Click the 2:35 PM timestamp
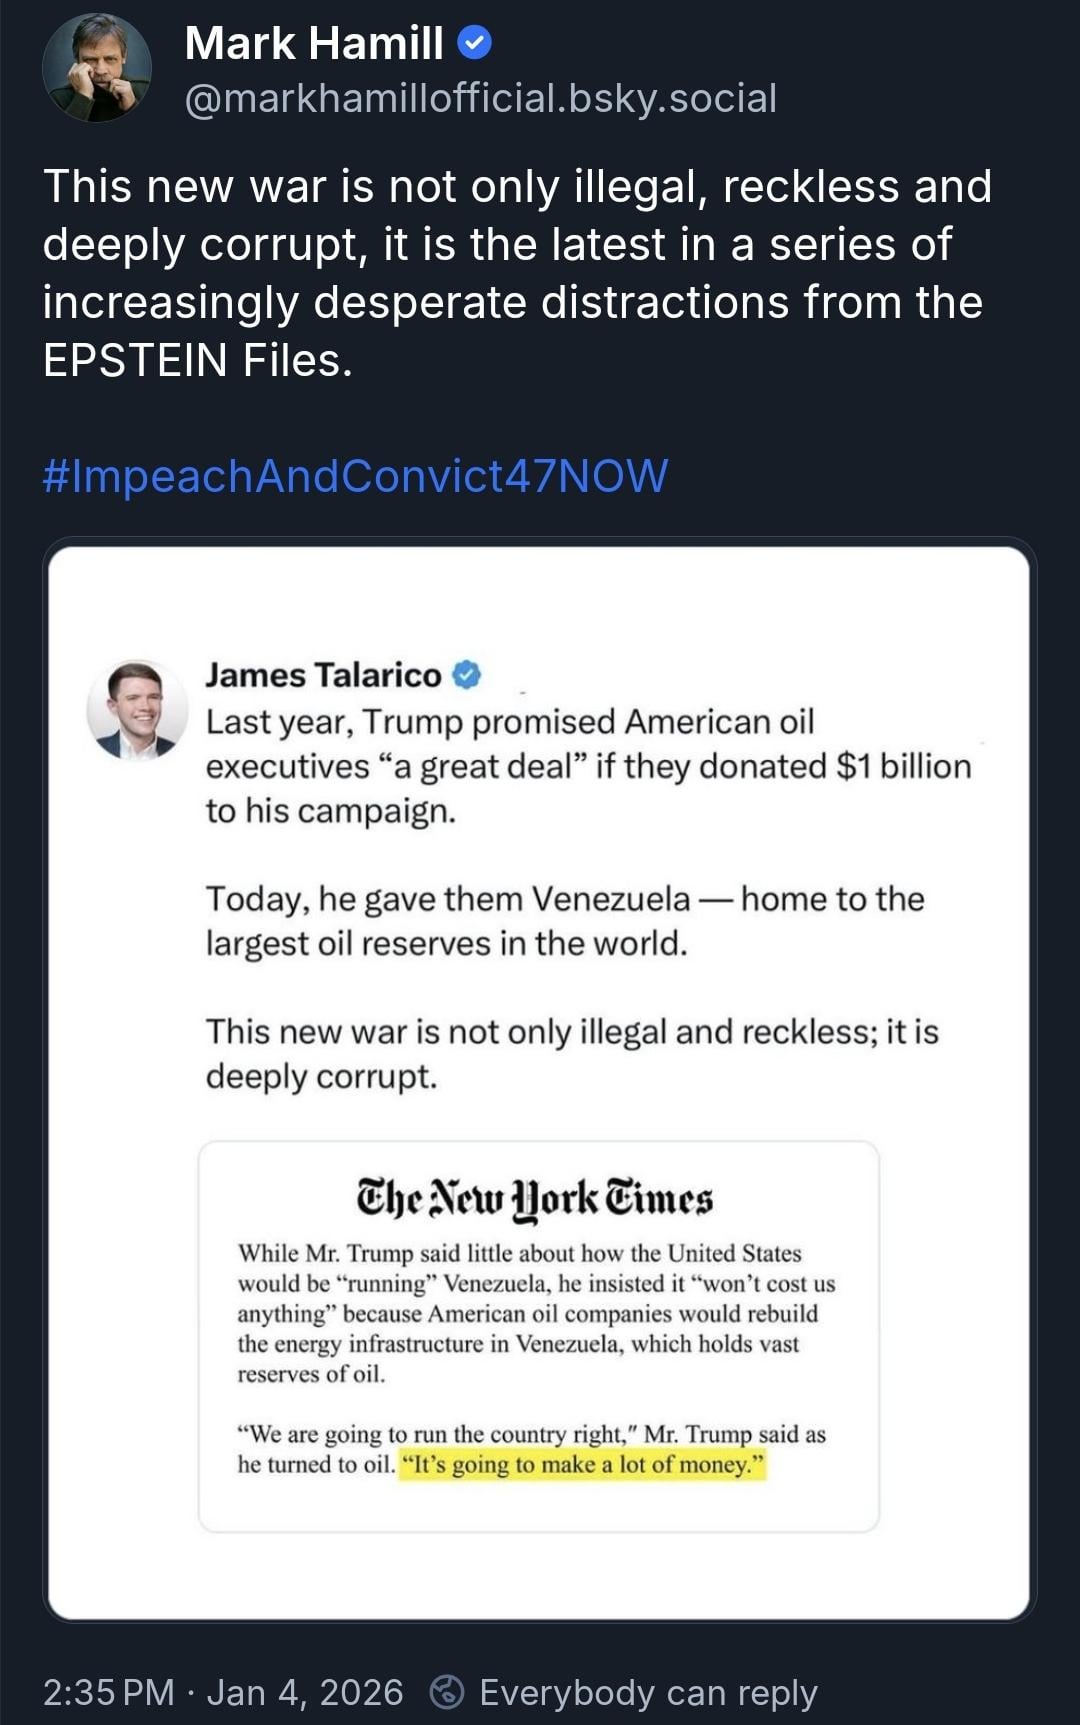 pyautogui.click(x=108, y=1692)
